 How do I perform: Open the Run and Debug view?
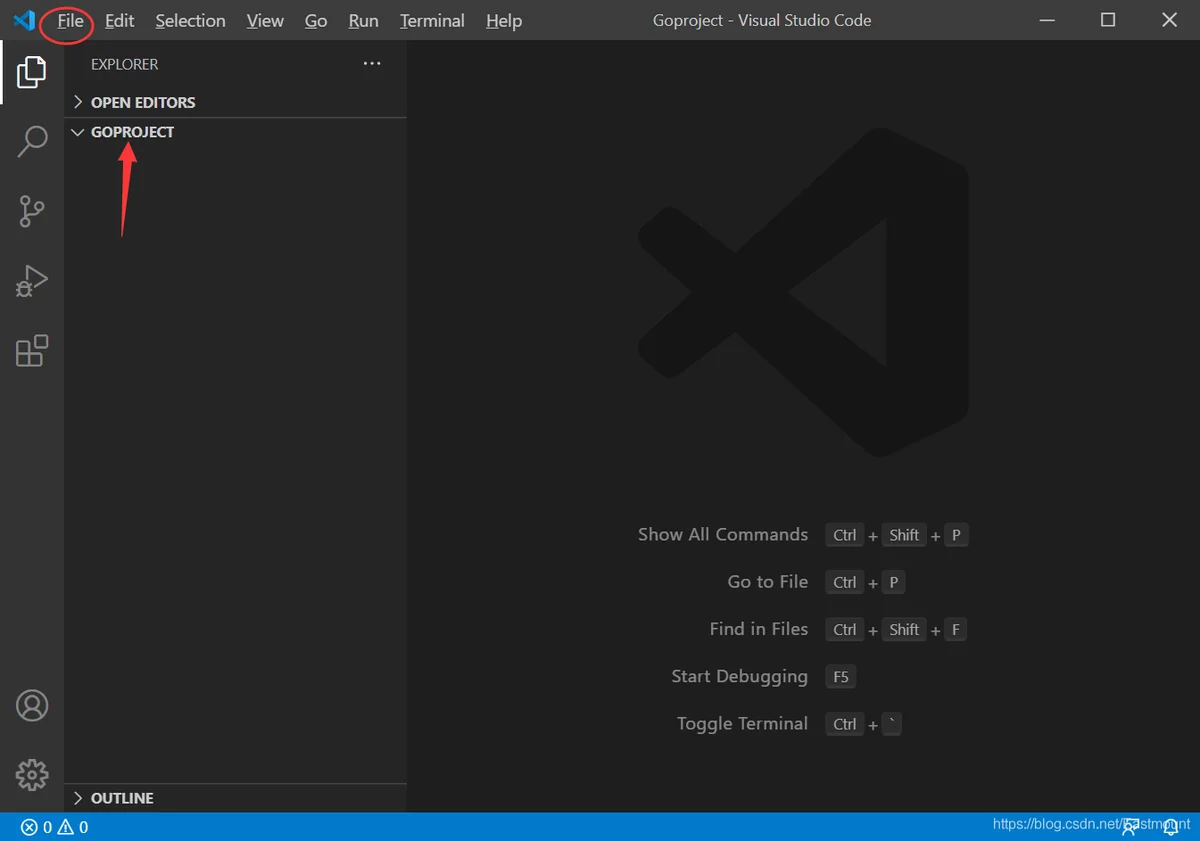(32, 281)
